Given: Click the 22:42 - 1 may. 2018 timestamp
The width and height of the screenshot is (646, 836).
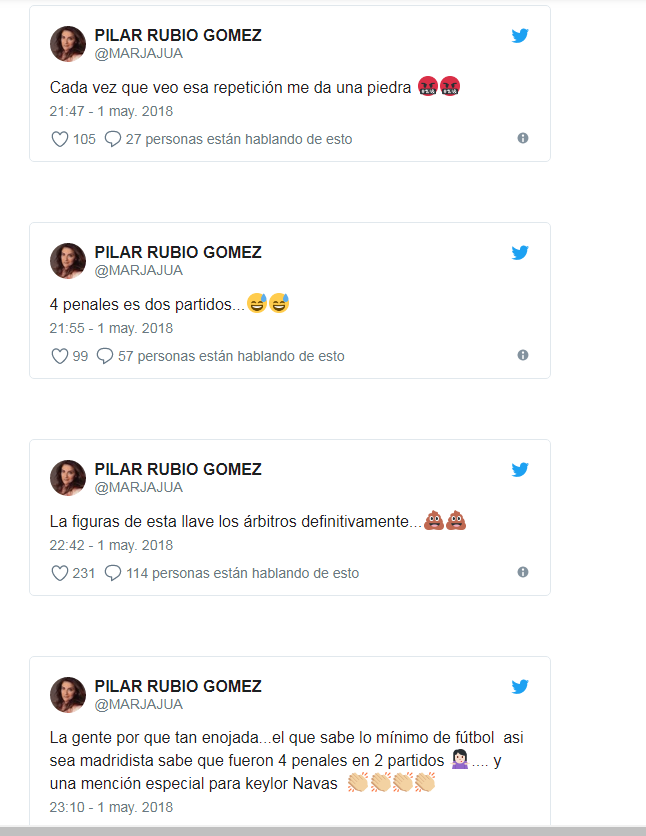Looking at the screenshot, I should tap(111, 545).
